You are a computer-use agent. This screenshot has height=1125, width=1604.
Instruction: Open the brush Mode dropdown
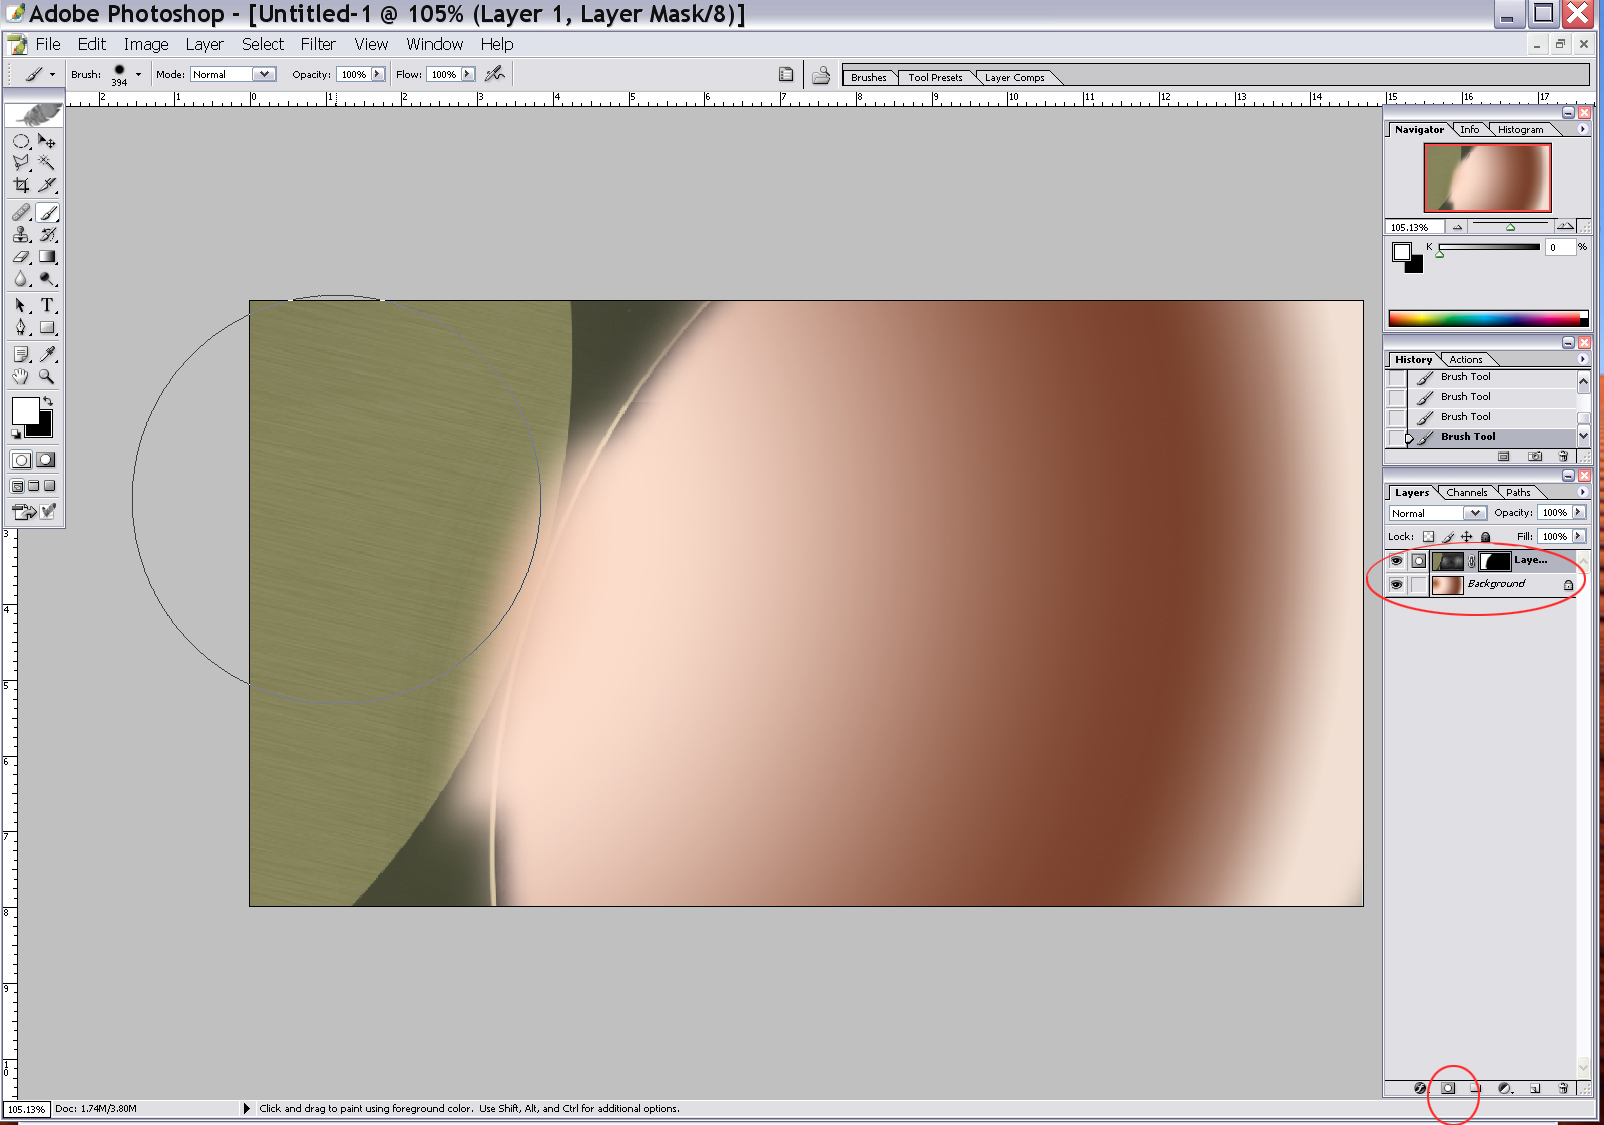(x=264, y=74)
